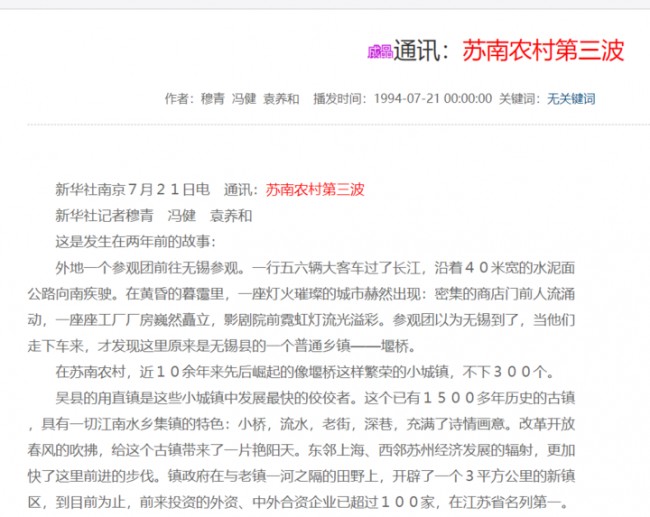Click the line starting 外地一个参观团前往无锡参观
Viewport: 650px width, 517px height.
pos(315,267)
